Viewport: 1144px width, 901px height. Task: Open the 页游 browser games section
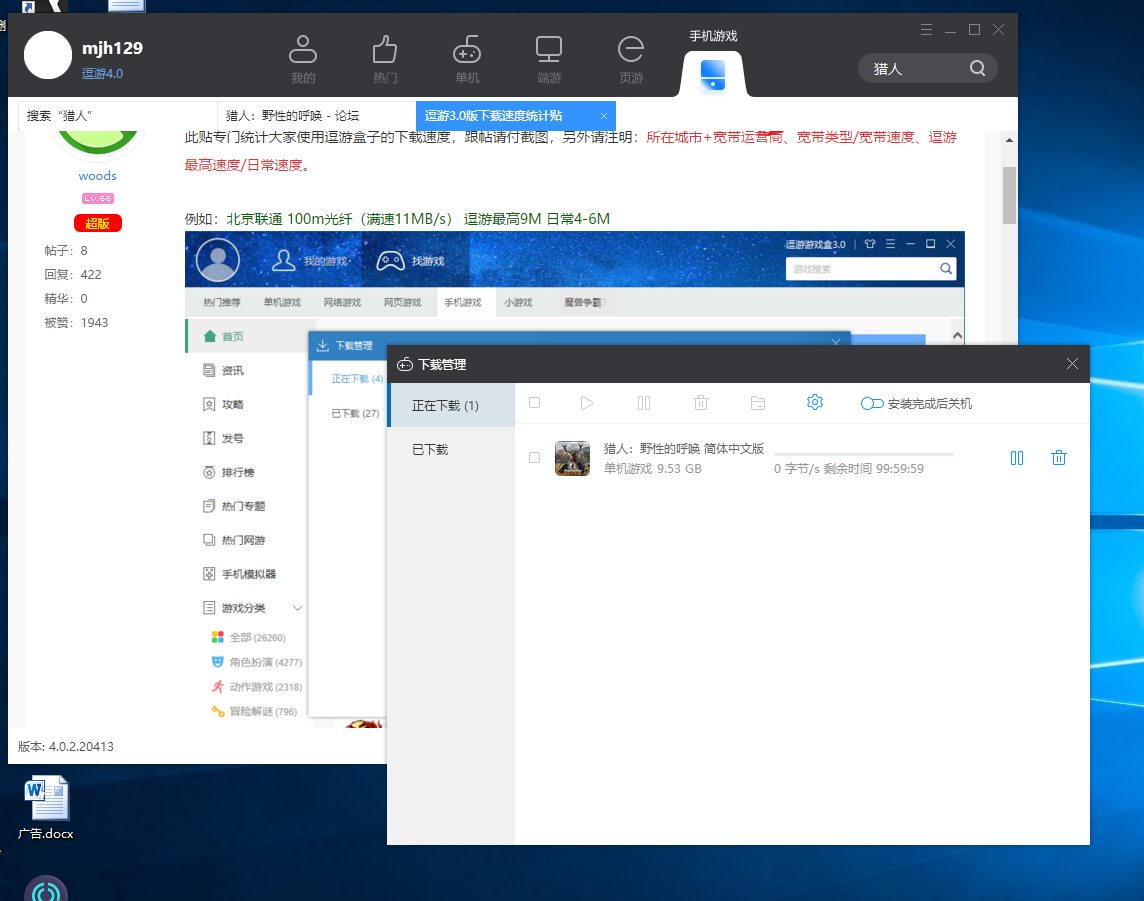(631, 59)
